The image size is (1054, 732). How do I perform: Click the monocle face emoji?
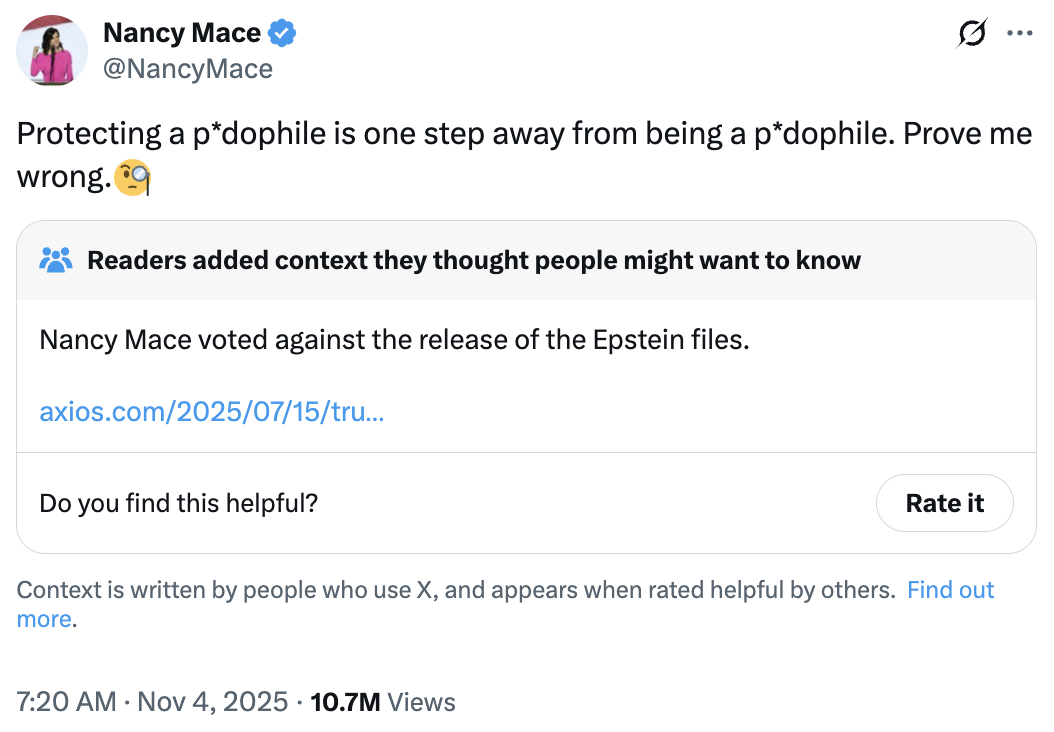tap(132, 179)
